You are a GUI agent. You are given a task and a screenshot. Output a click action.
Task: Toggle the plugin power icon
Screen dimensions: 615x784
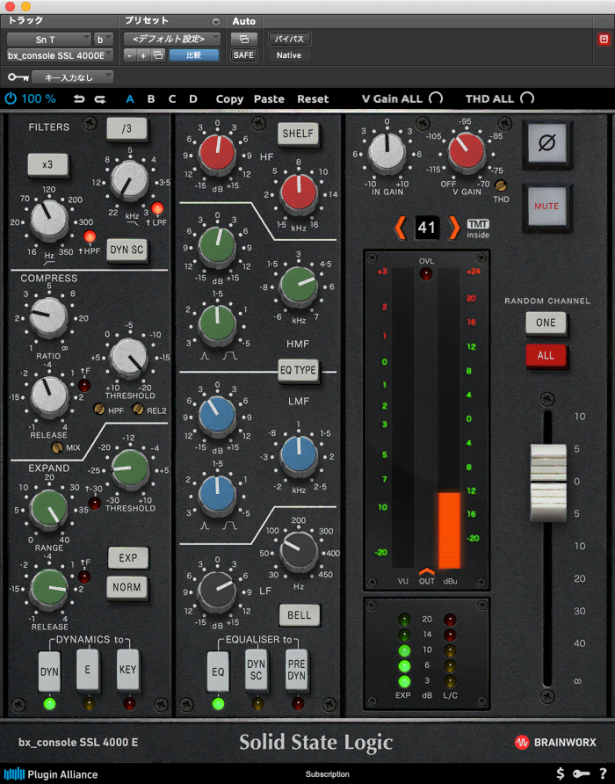click(x=10, y=98)
